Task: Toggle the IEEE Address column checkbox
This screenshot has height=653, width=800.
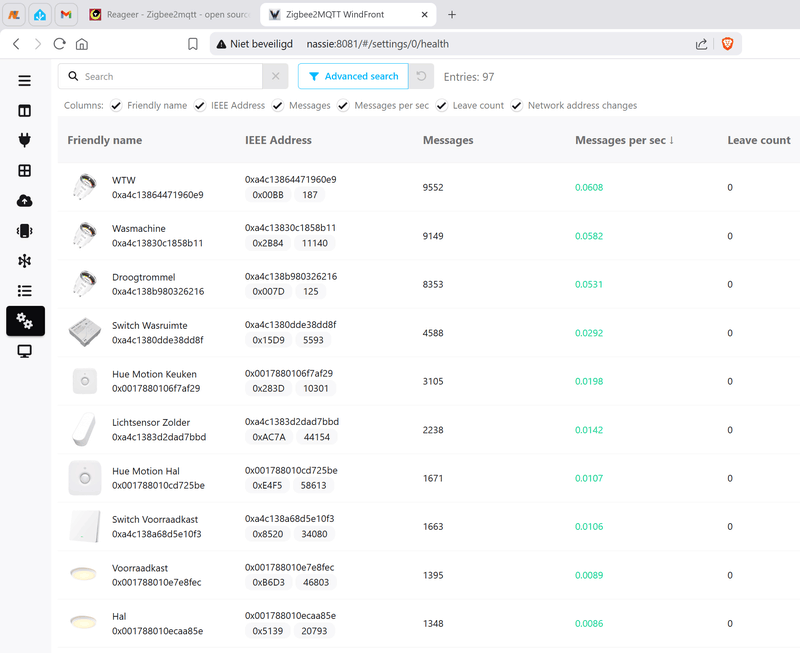Action: (x=201, y=105)
